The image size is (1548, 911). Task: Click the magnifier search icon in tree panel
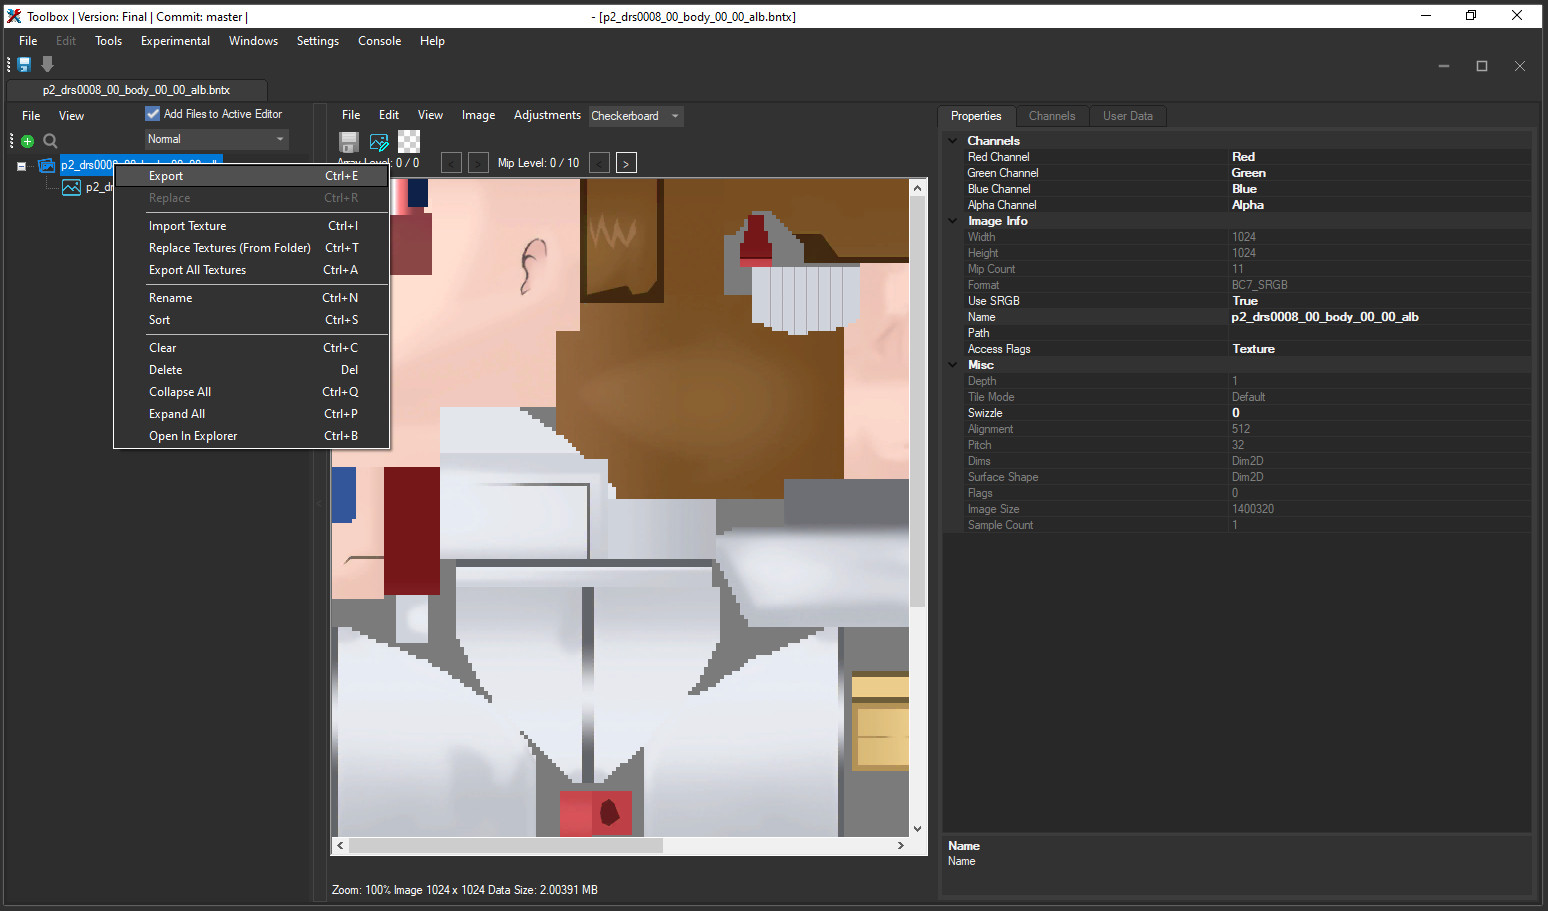pos(50,141)
